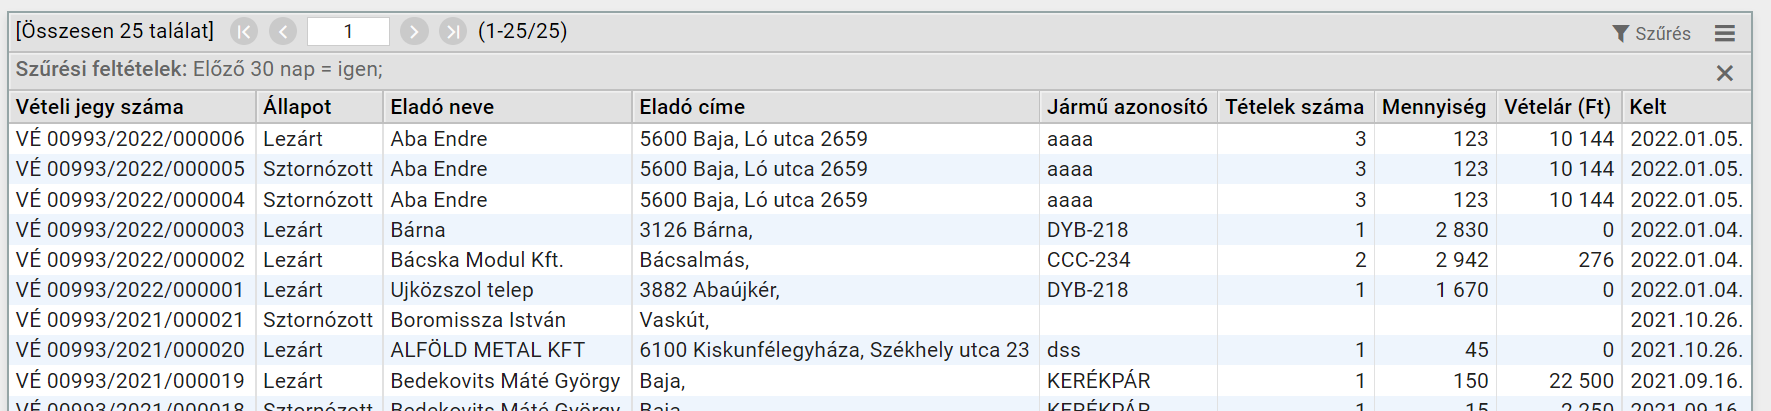This screenshot has width=1771, height=411.
Task: Click the page number input field
Action: pyautogui.click(x=348, y=32)
